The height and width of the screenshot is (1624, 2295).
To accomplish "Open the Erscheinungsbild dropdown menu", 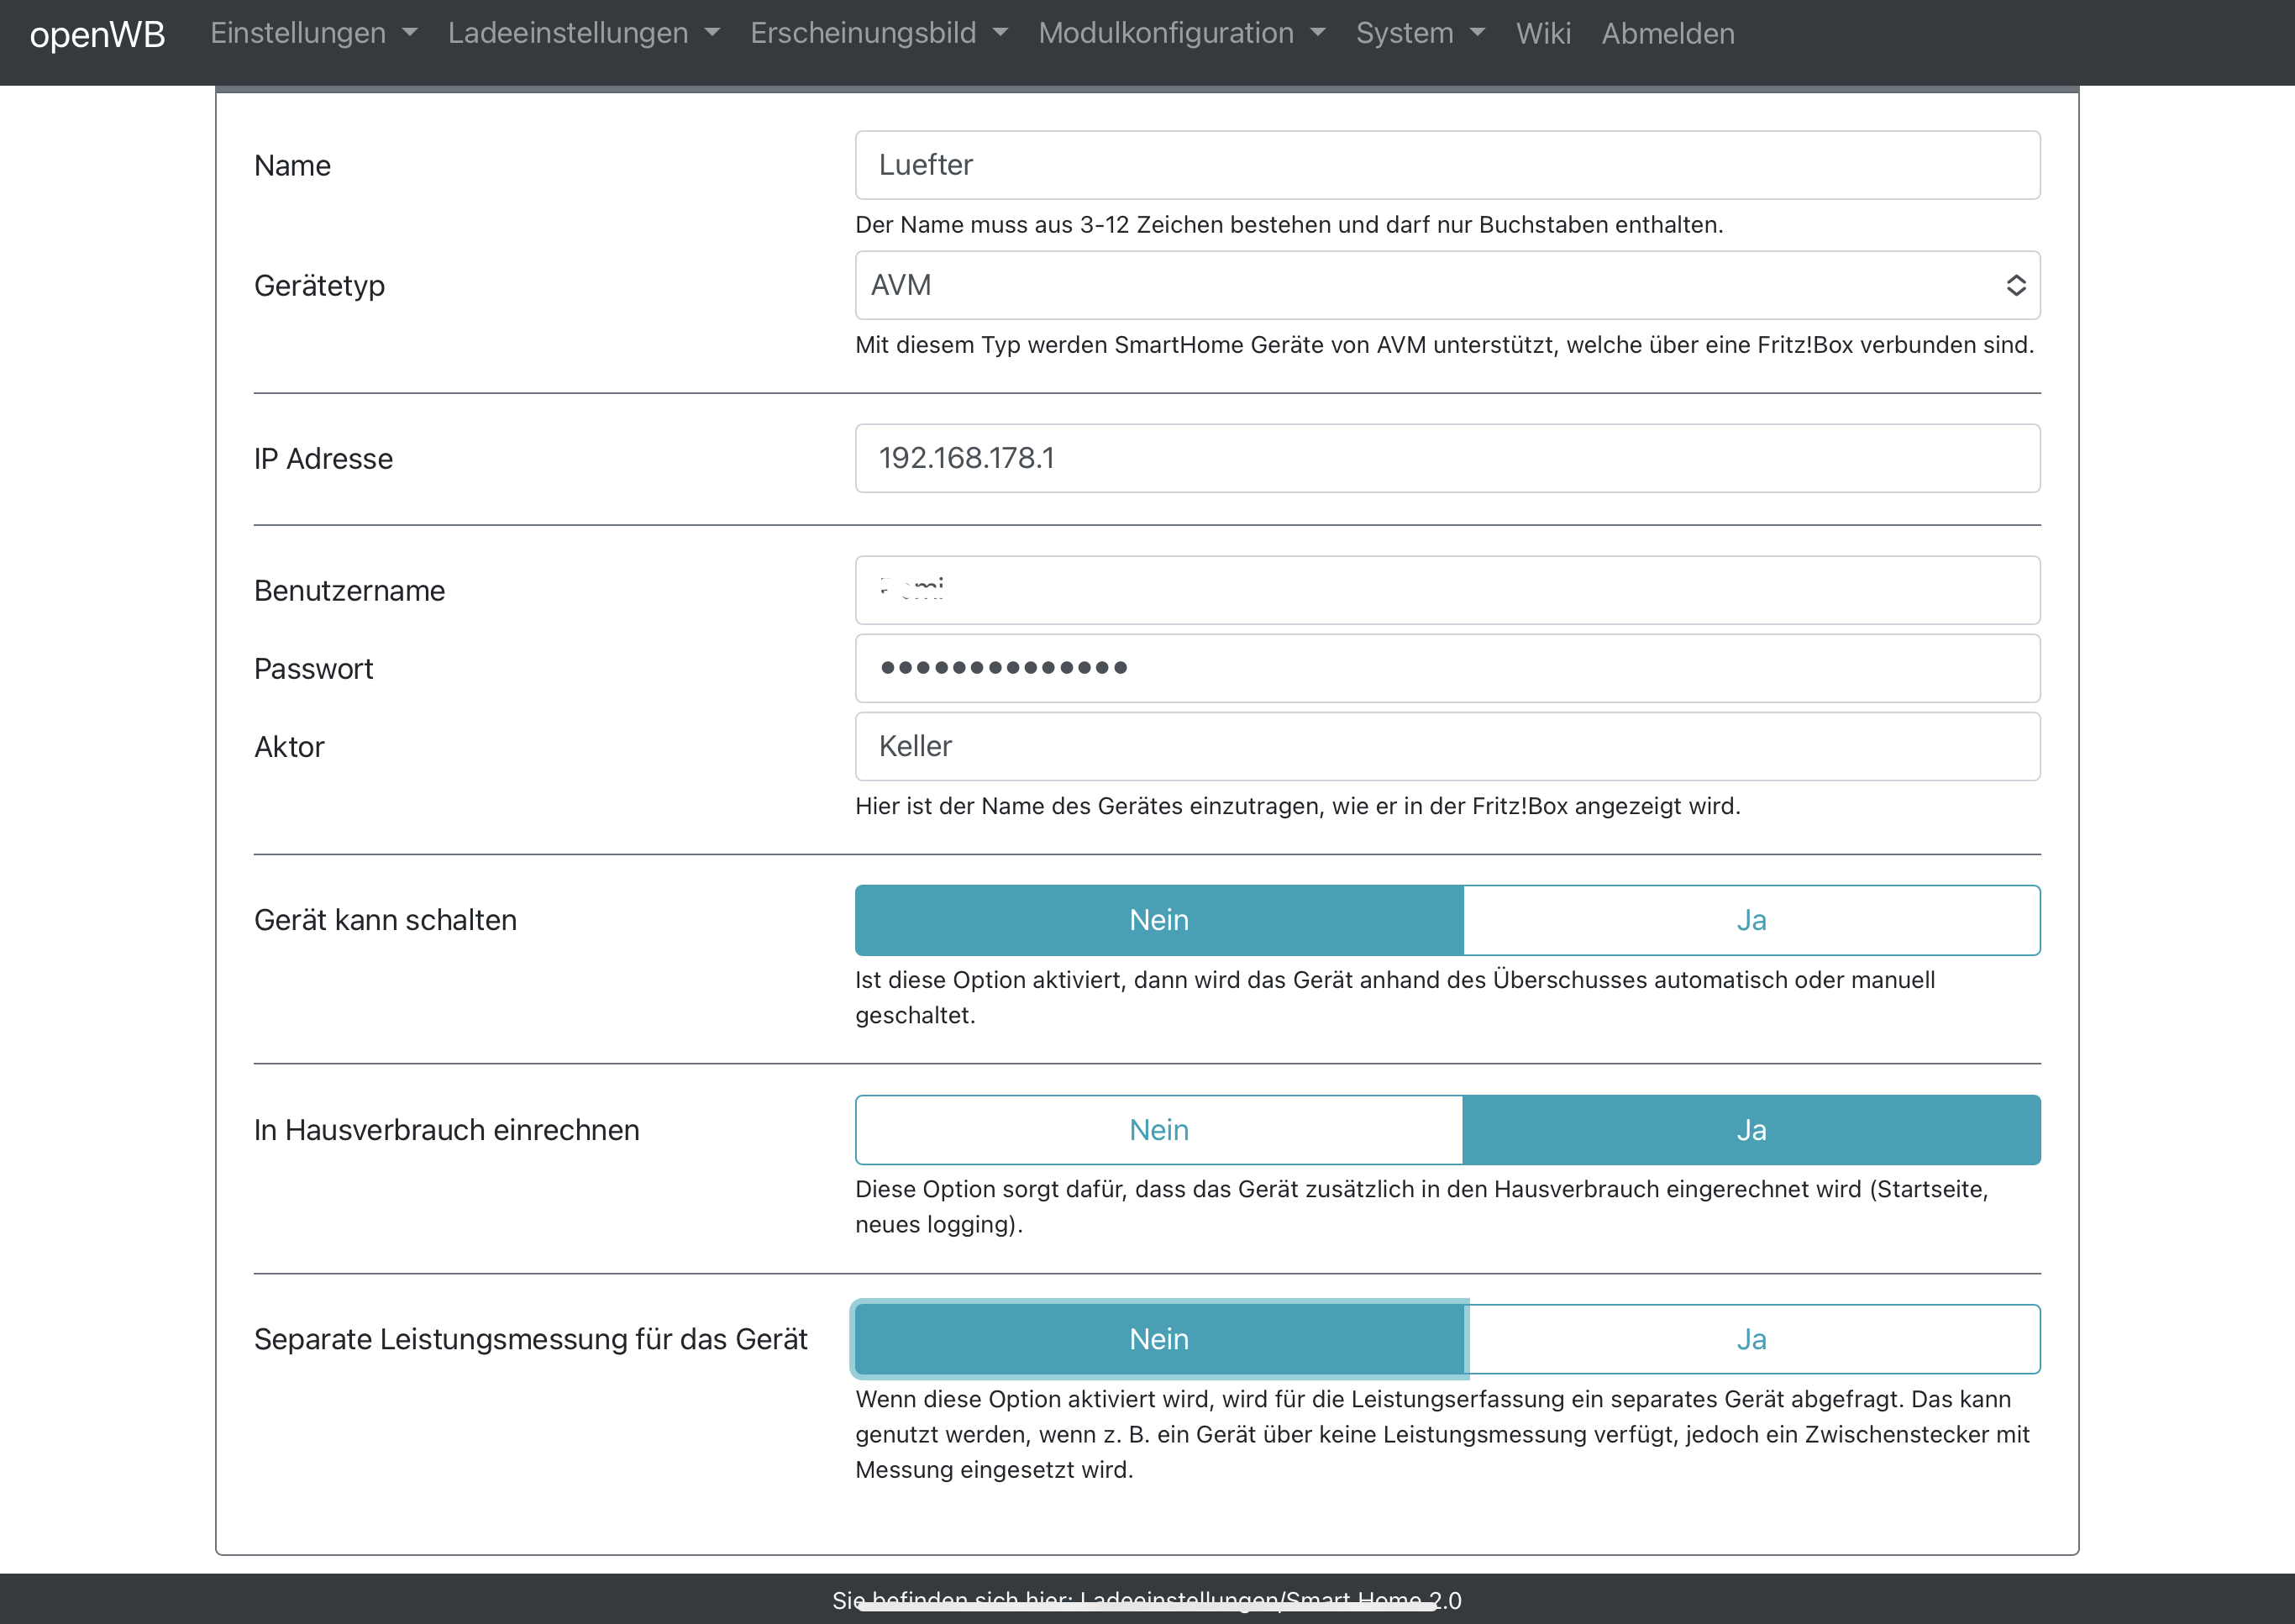I will (x=878, y=34).
